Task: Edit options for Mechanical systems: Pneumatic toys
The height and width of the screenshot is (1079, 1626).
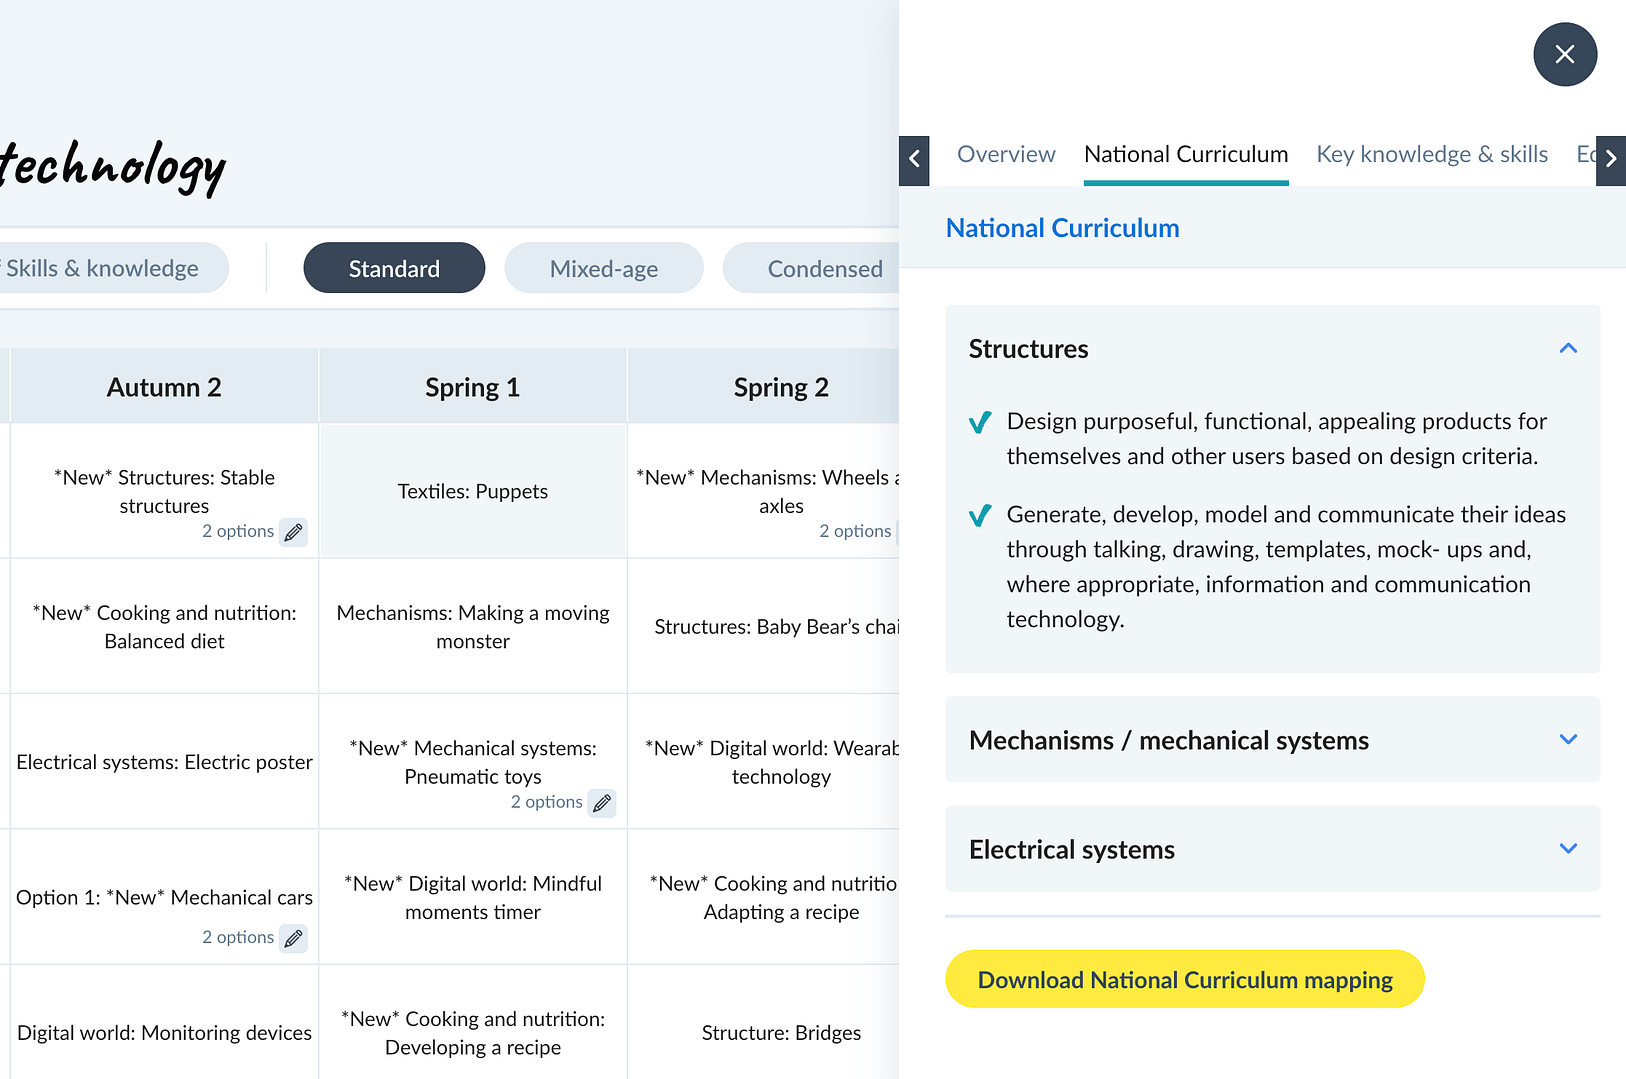Action: pyautogui.click(x=602, y=803)
